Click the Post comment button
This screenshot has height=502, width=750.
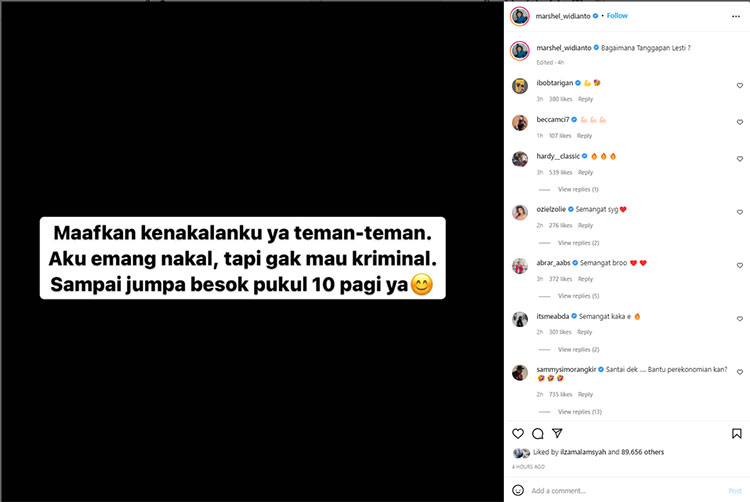tap(735, 491)
